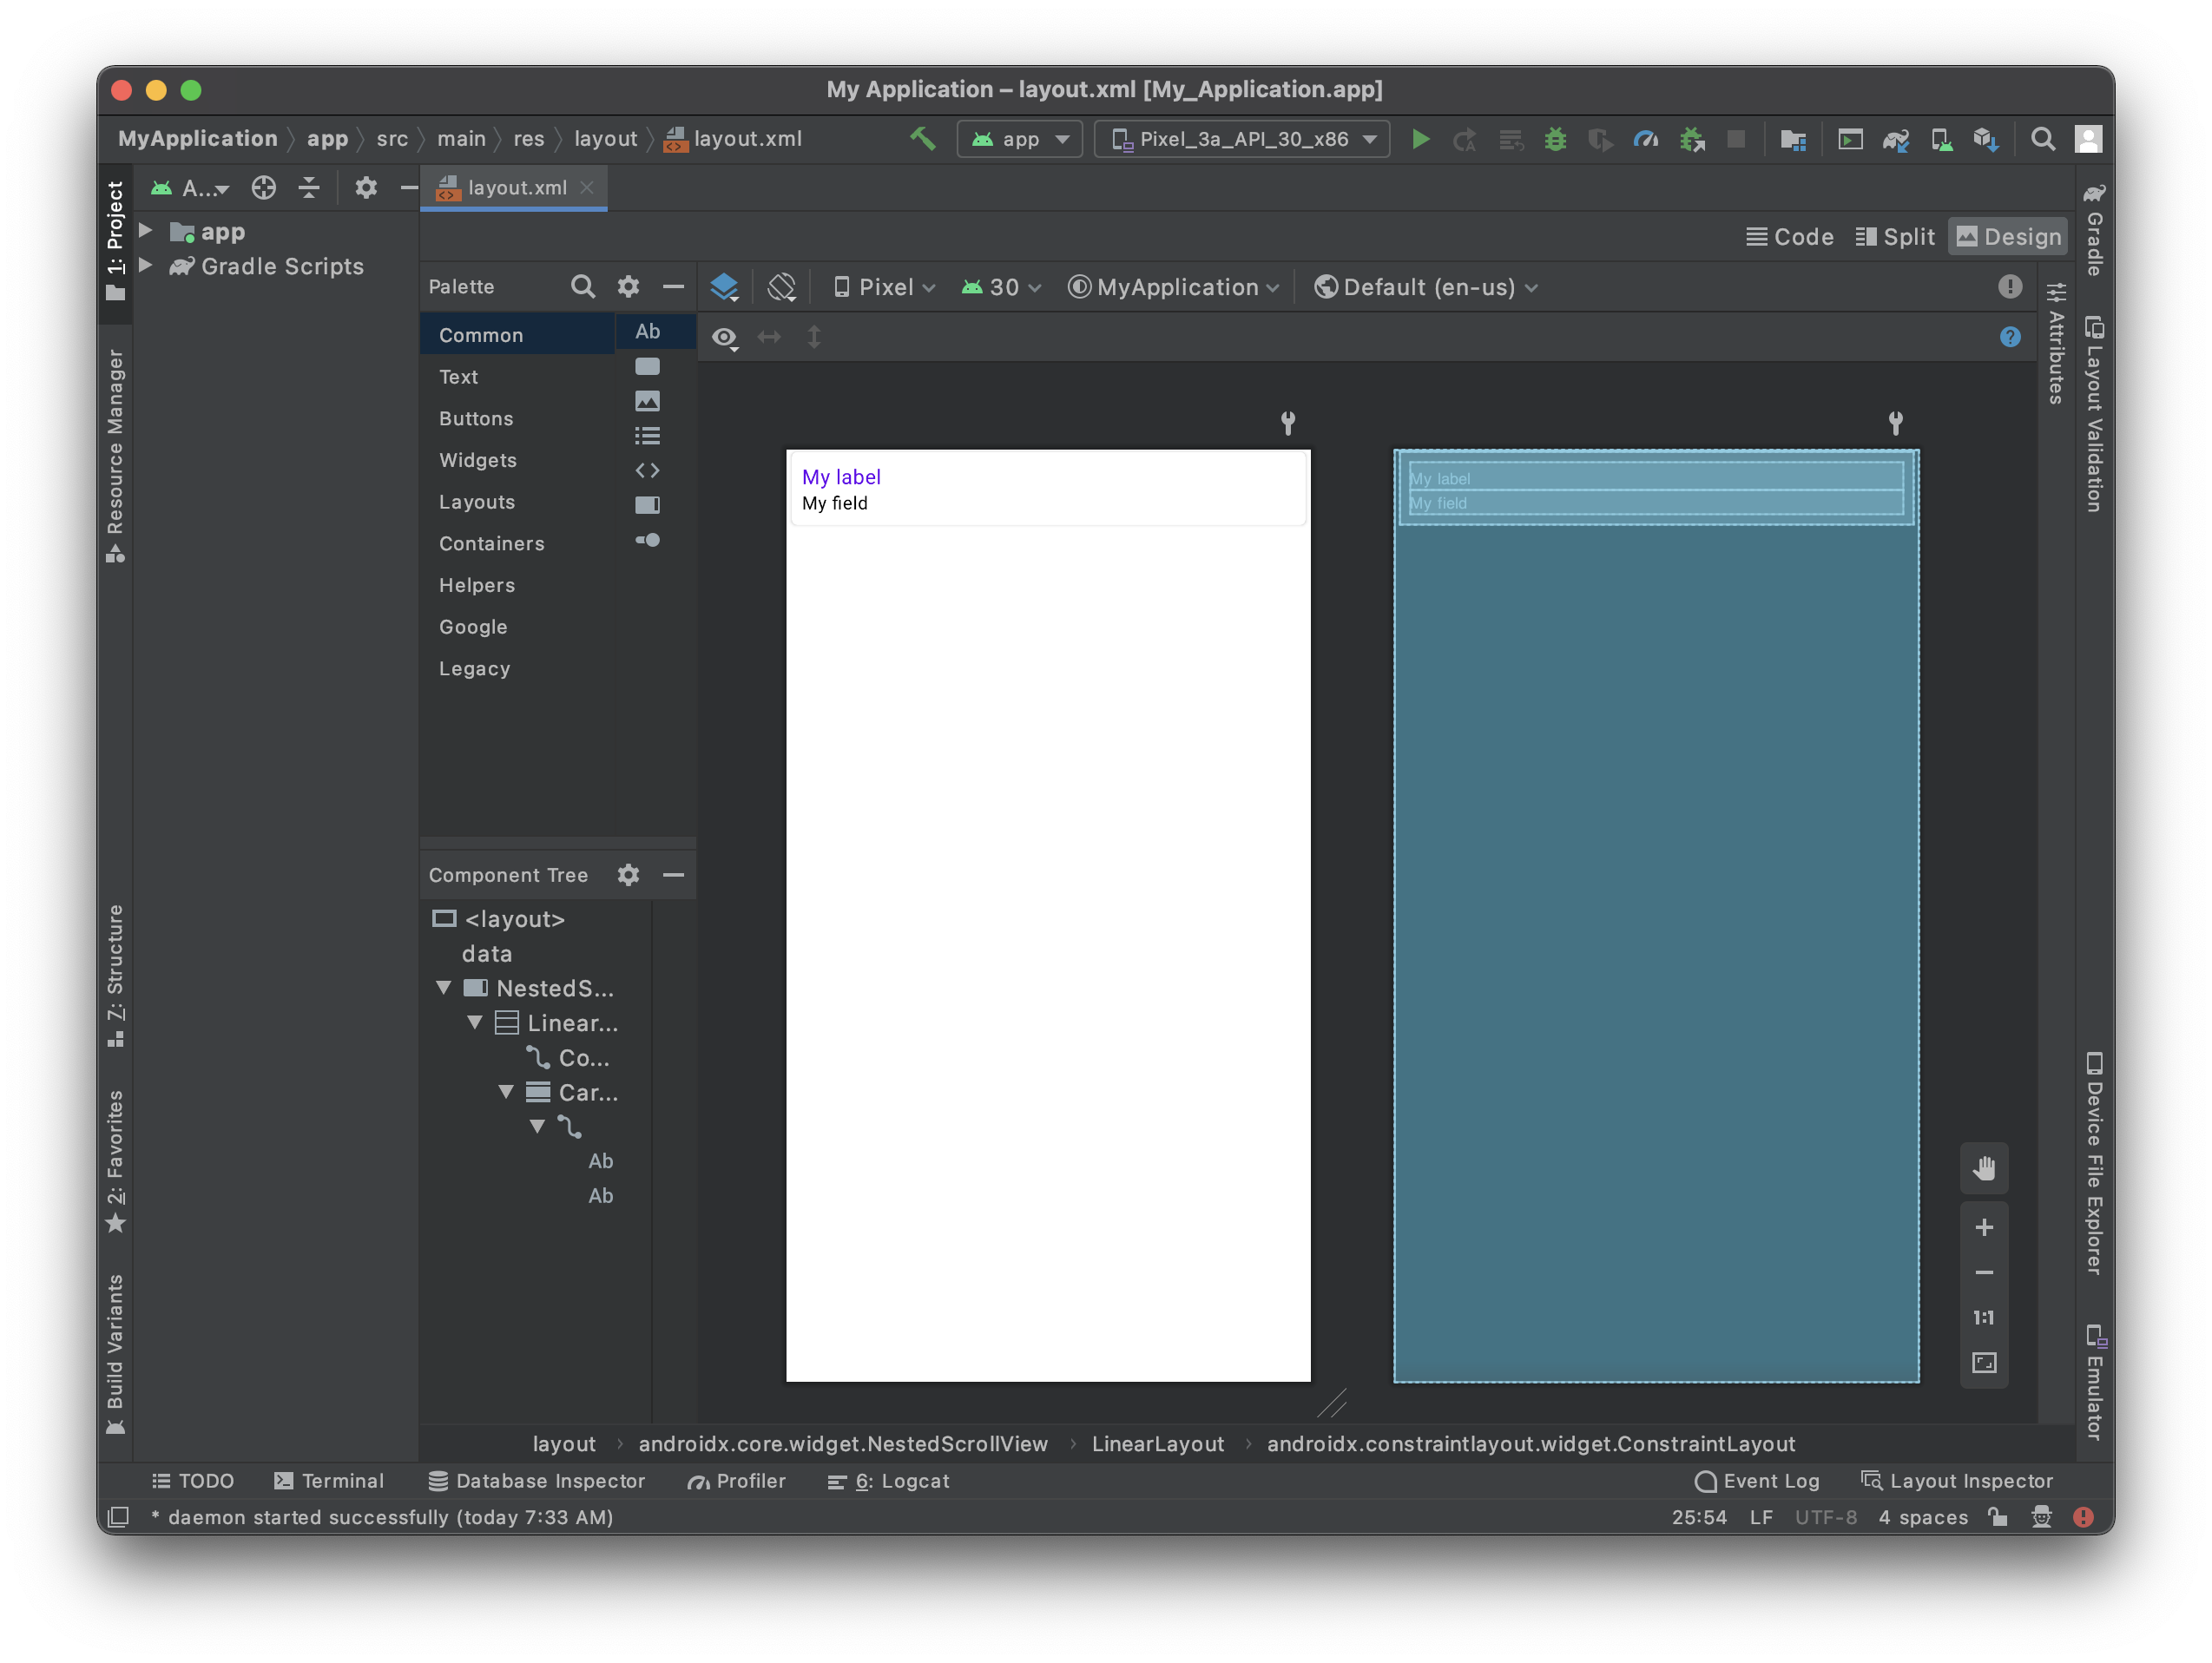Switch to Split view mode
The image size is (2212, 1663).
click(x=1895, y=237)
